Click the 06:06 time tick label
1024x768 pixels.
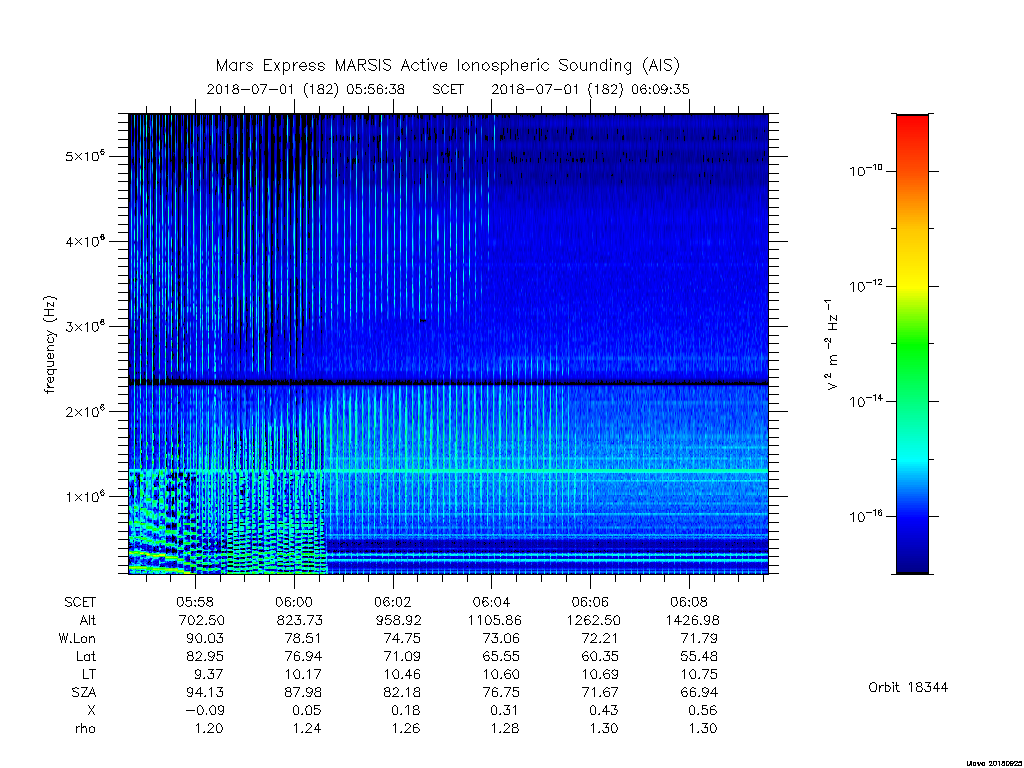[x=590, y=602]
